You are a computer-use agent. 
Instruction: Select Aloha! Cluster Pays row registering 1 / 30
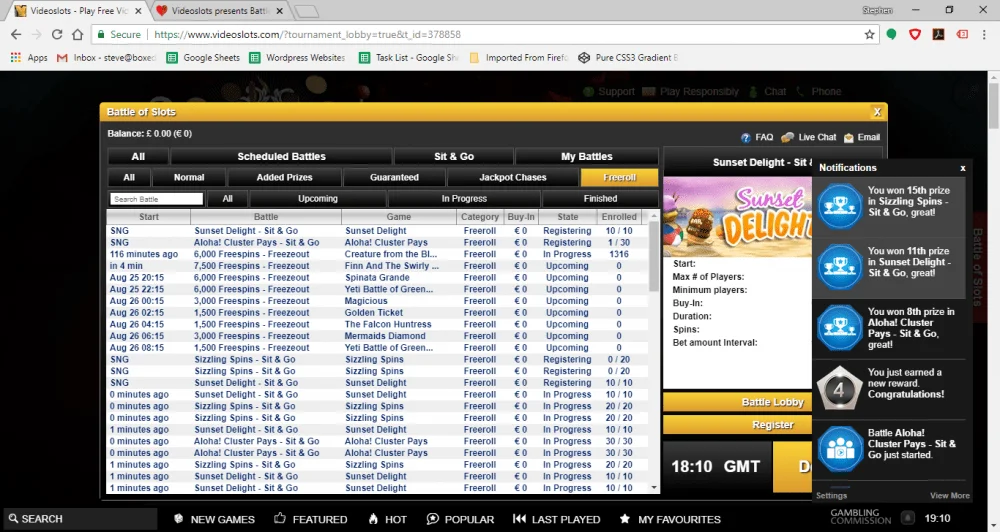pos(377,242)
